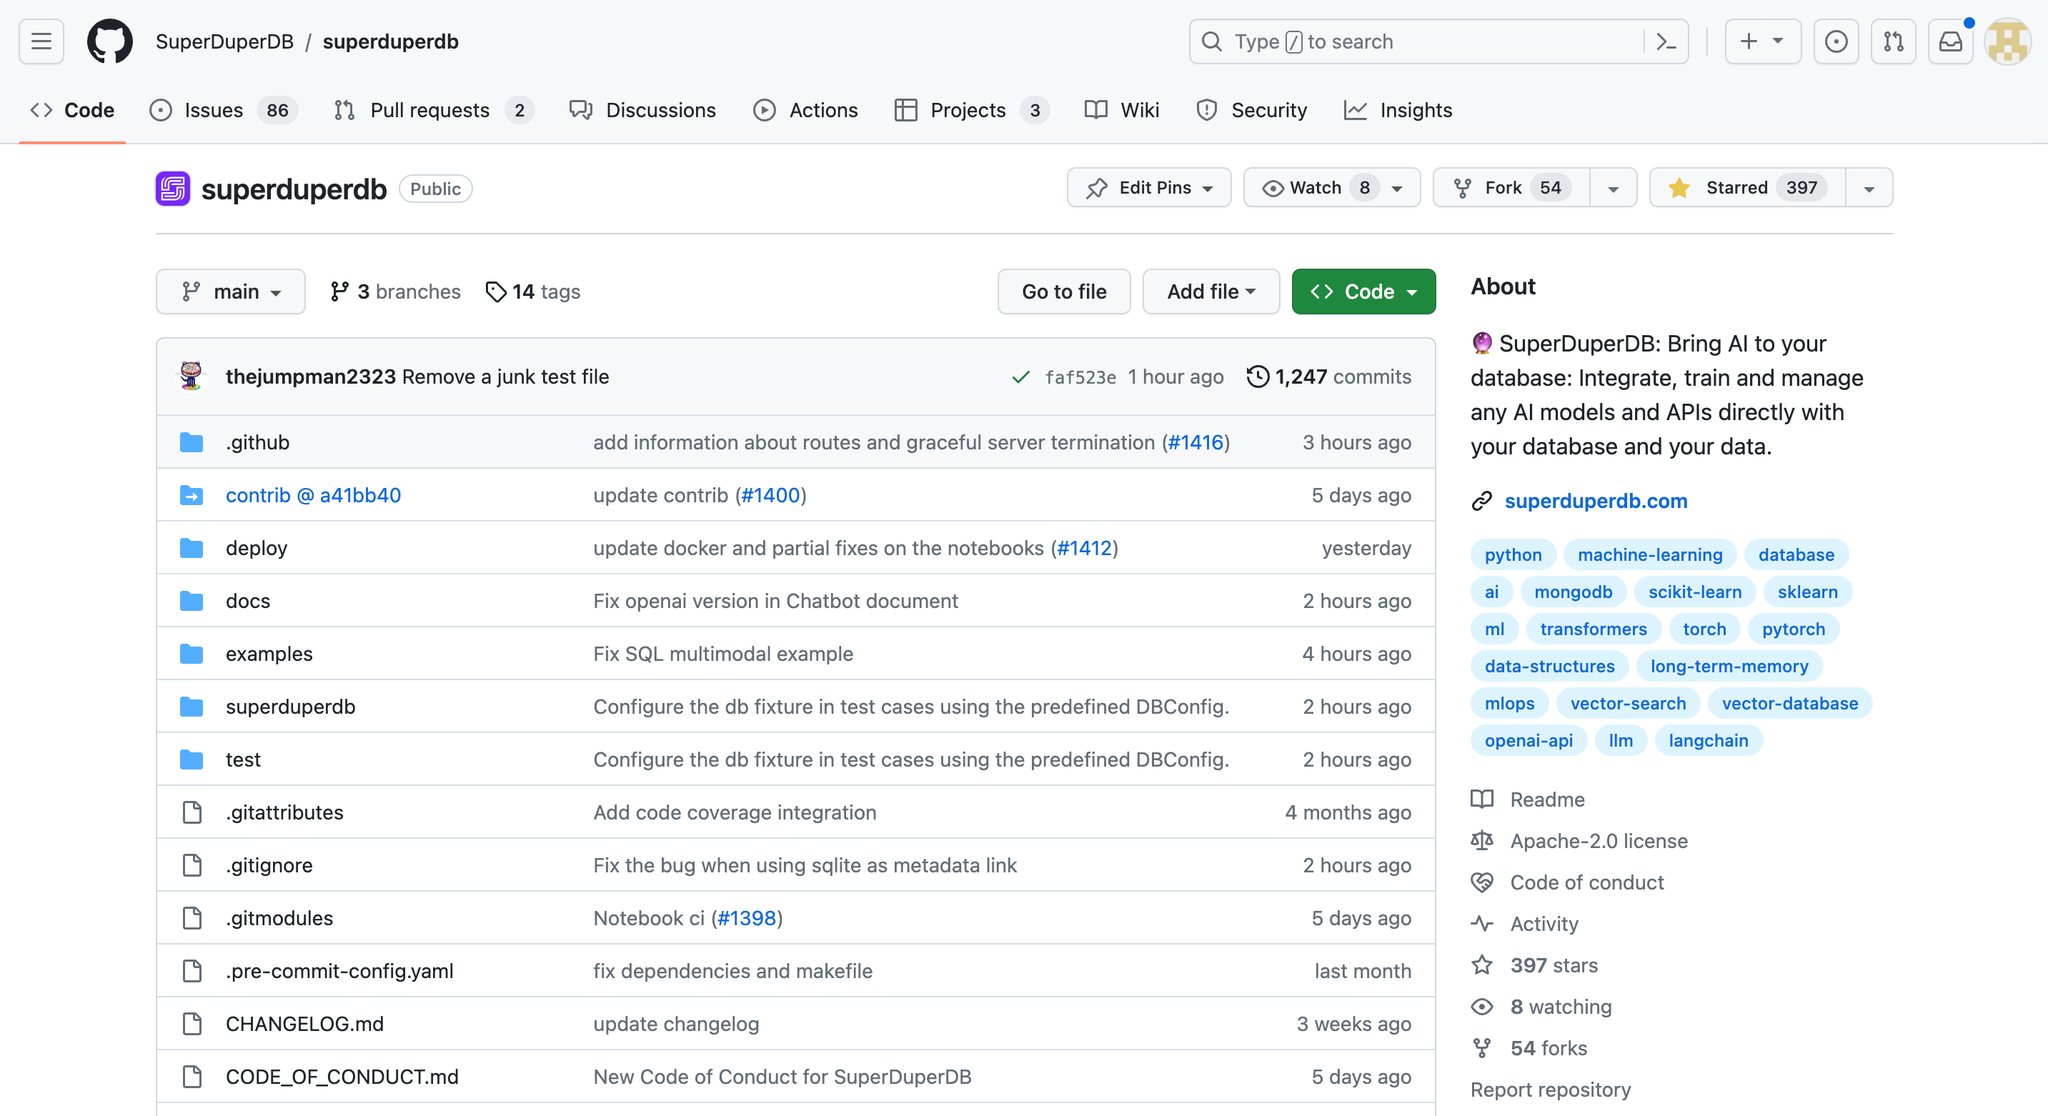The width and height of the screenshot is (2048, 1116).
Task: Open the Projects tab
Action: 971,110
